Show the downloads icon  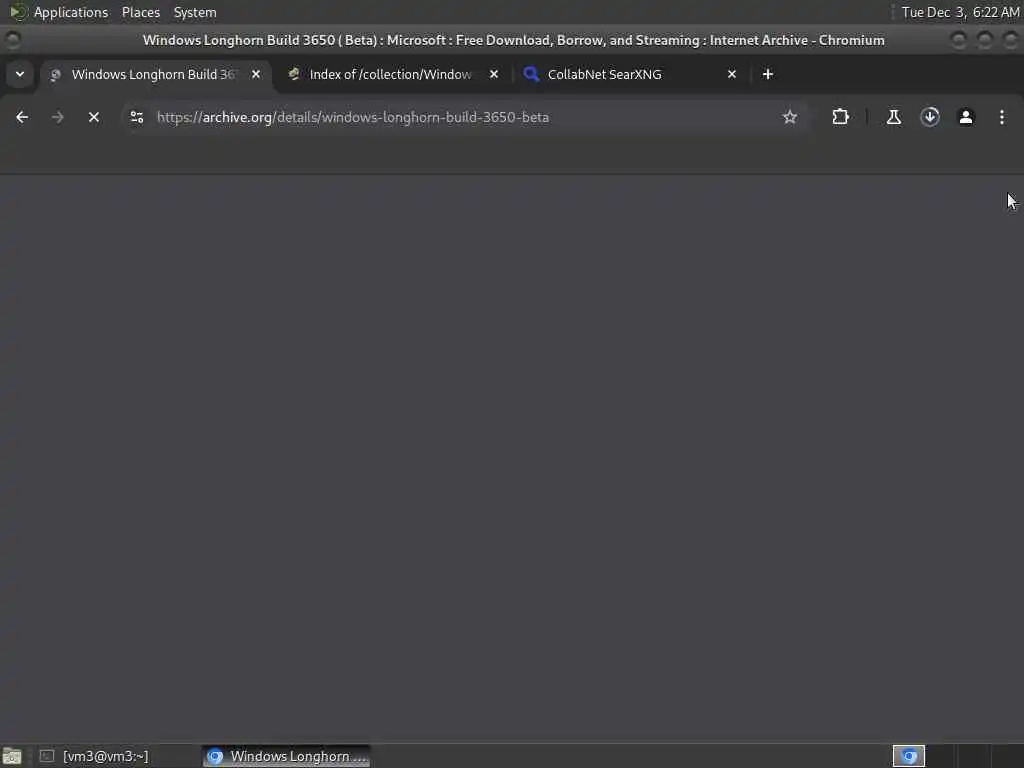(x=930, y=117)
